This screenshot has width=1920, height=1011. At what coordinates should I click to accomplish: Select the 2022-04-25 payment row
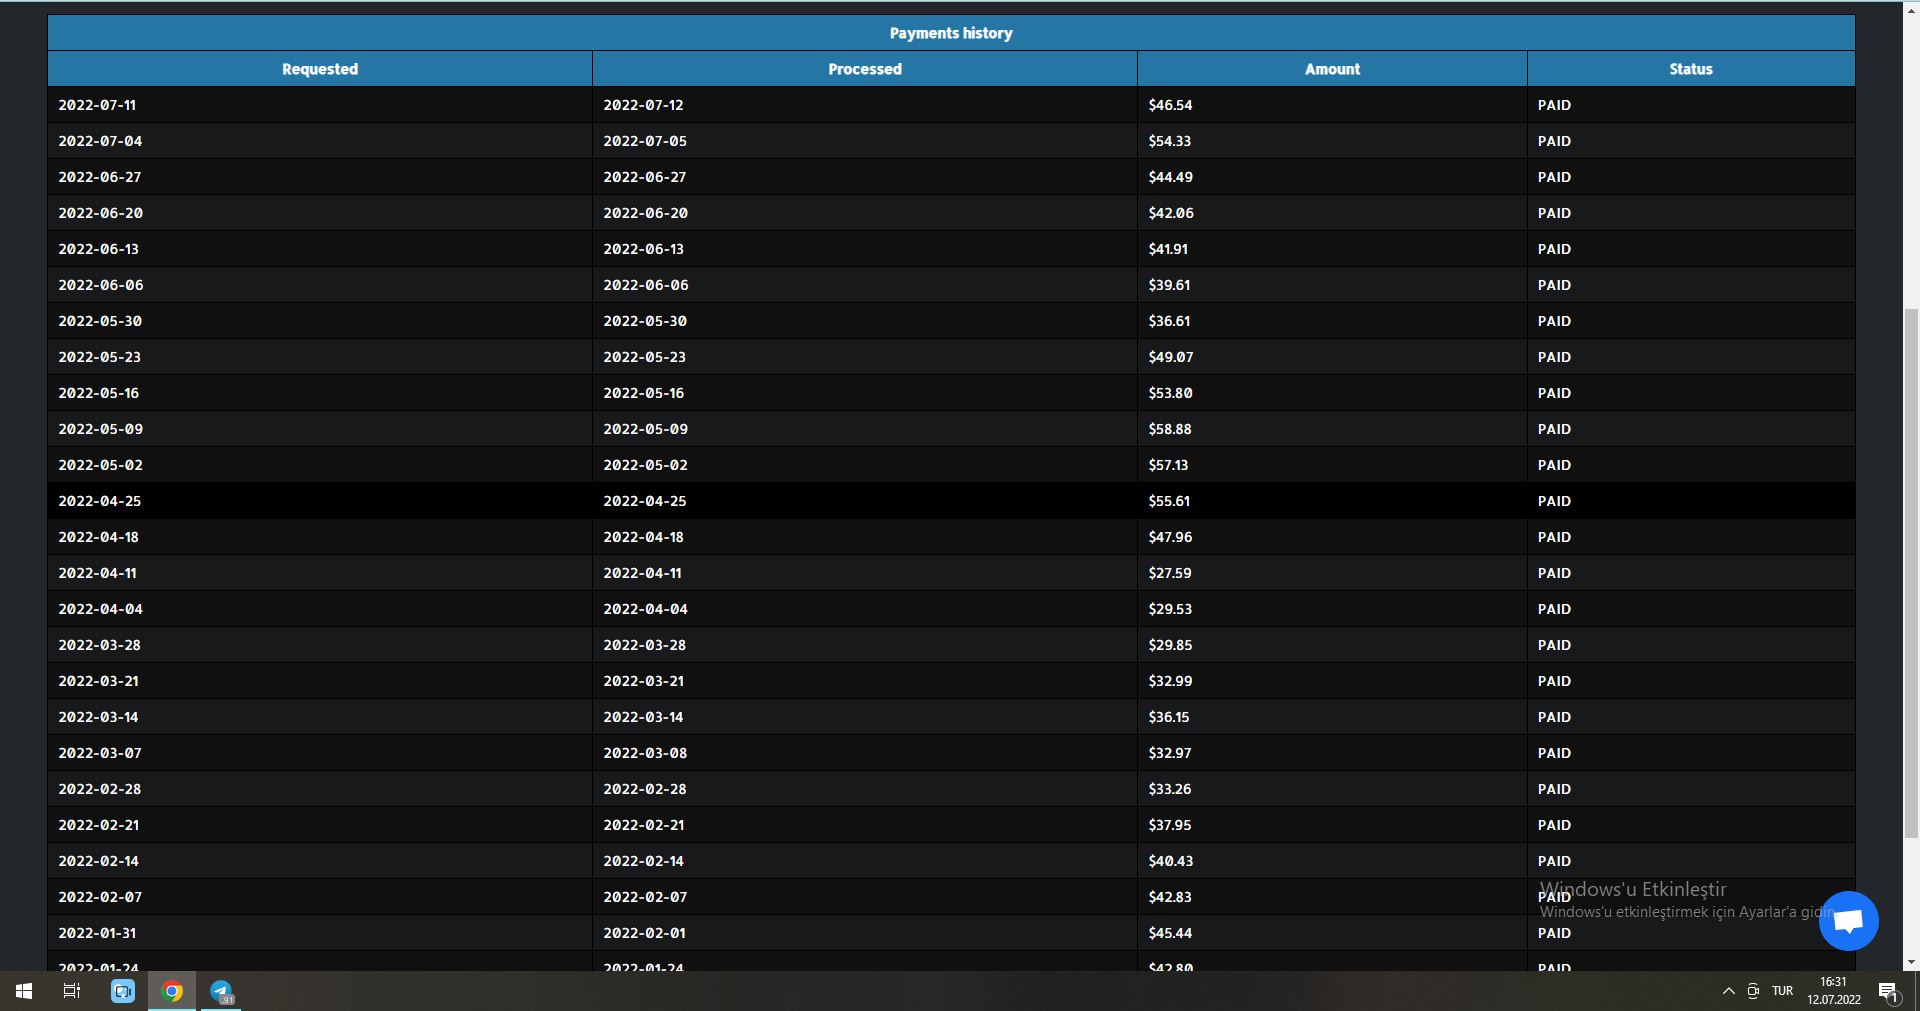[x=951, y=501]
